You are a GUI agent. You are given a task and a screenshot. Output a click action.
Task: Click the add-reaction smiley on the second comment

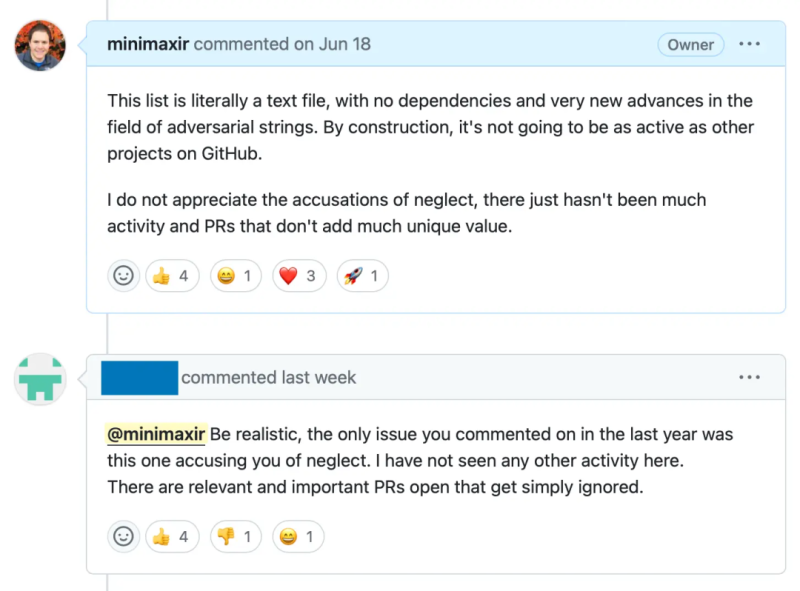point(124,536)
